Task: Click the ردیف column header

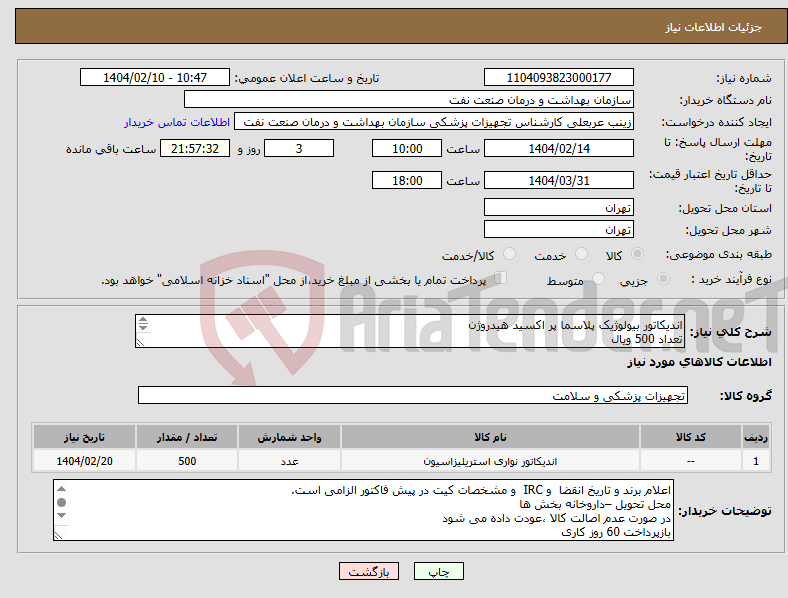Action: (x=756, y=437)
